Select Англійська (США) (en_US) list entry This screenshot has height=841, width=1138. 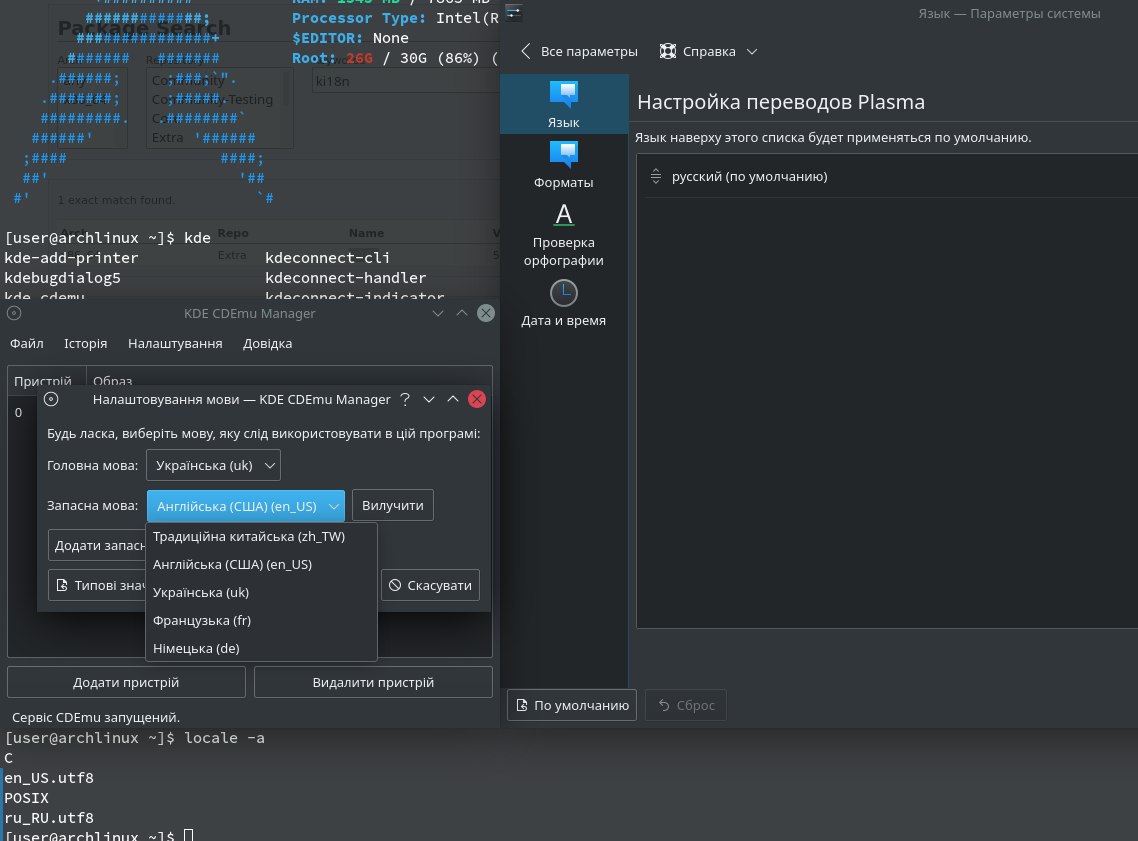(x=261, y=564)
